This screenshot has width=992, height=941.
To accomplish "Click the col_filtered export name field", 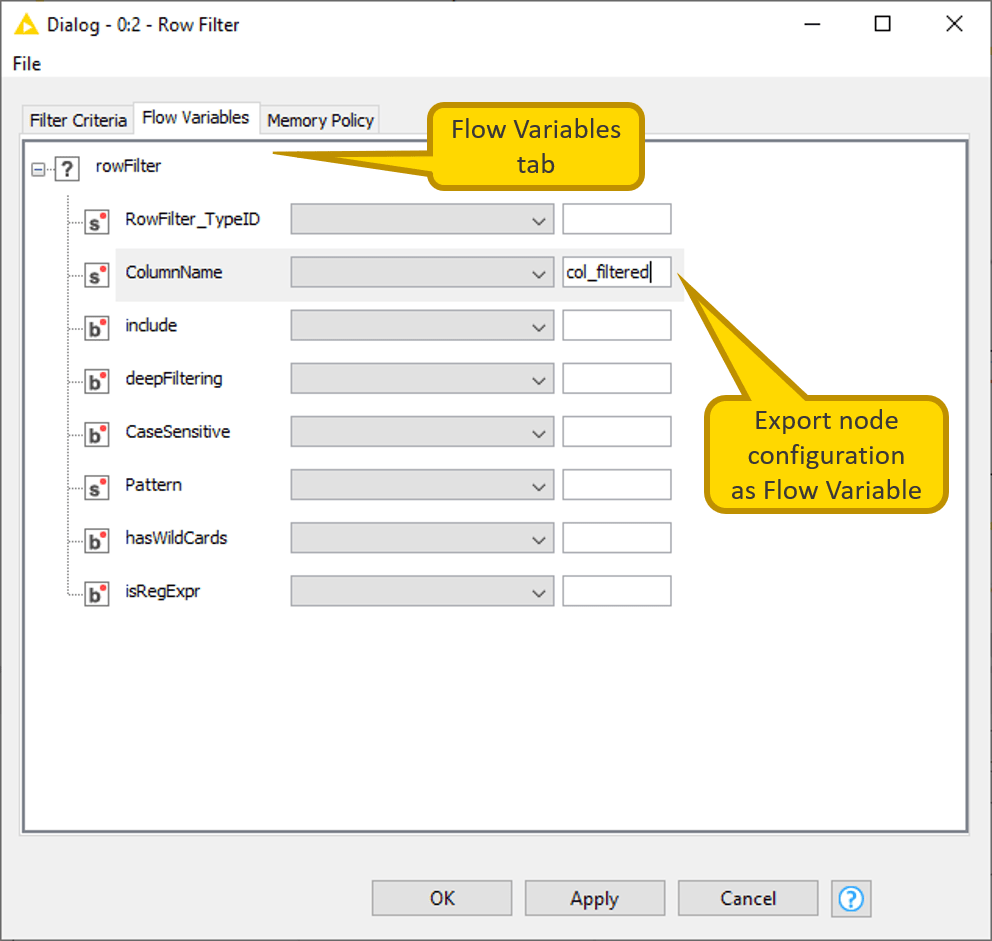I will point(616,272).
